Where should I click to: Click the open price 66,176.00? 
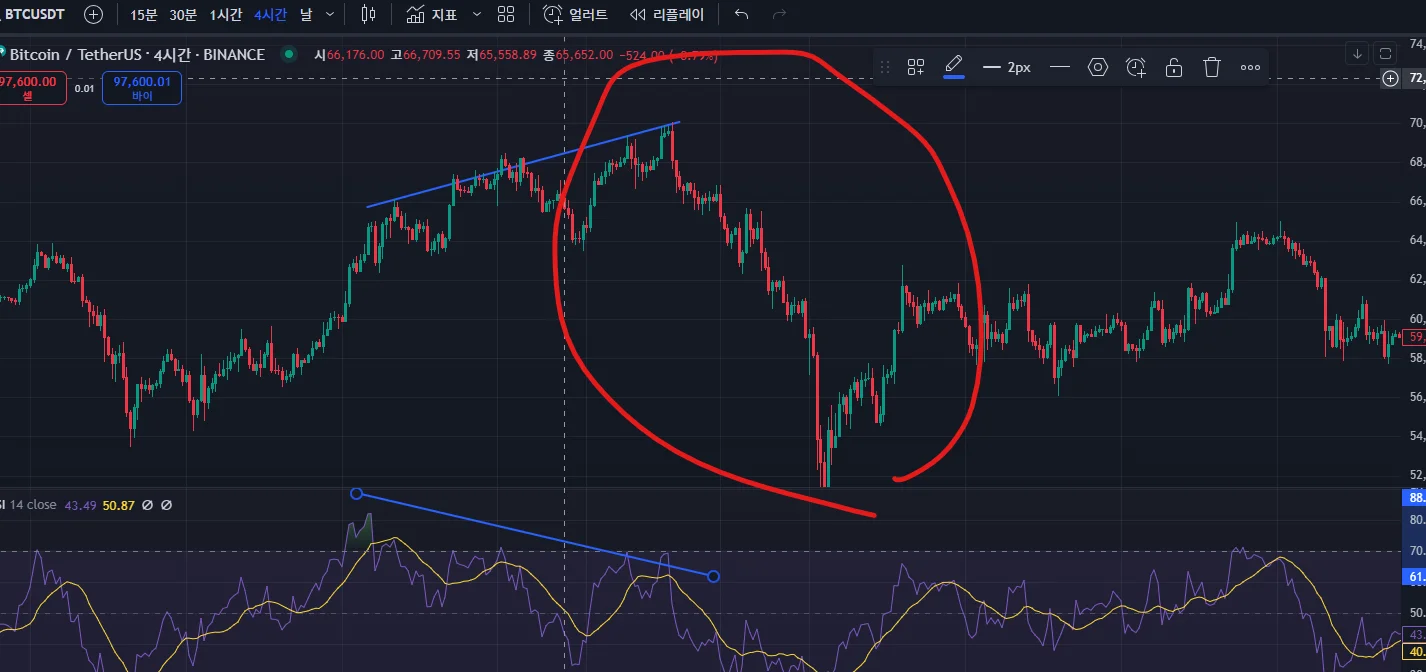(355, 54)
